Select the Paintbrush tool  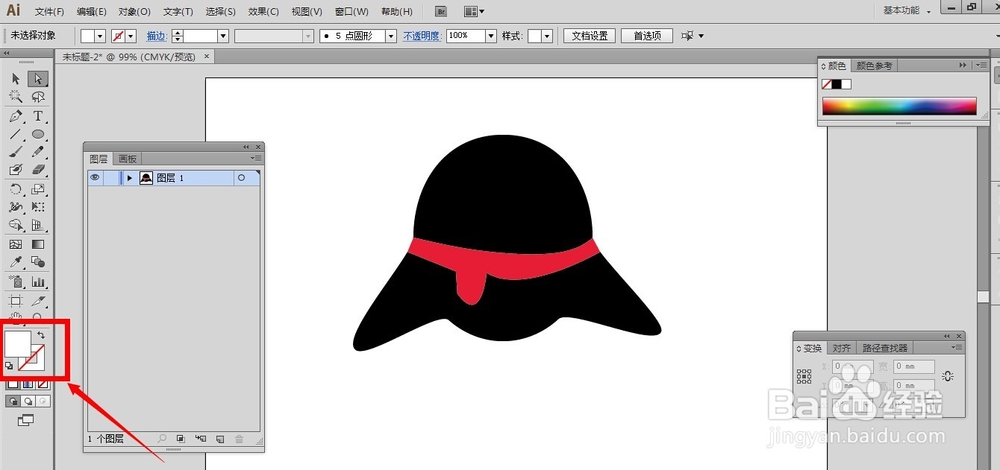tap(16, 152)
